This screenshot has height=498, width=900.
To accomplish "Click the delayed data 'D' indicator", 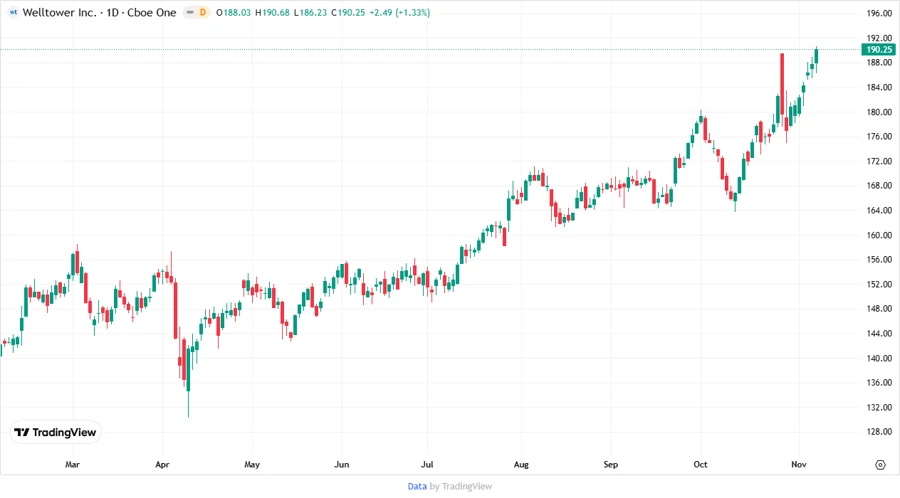I will [203, 12].
